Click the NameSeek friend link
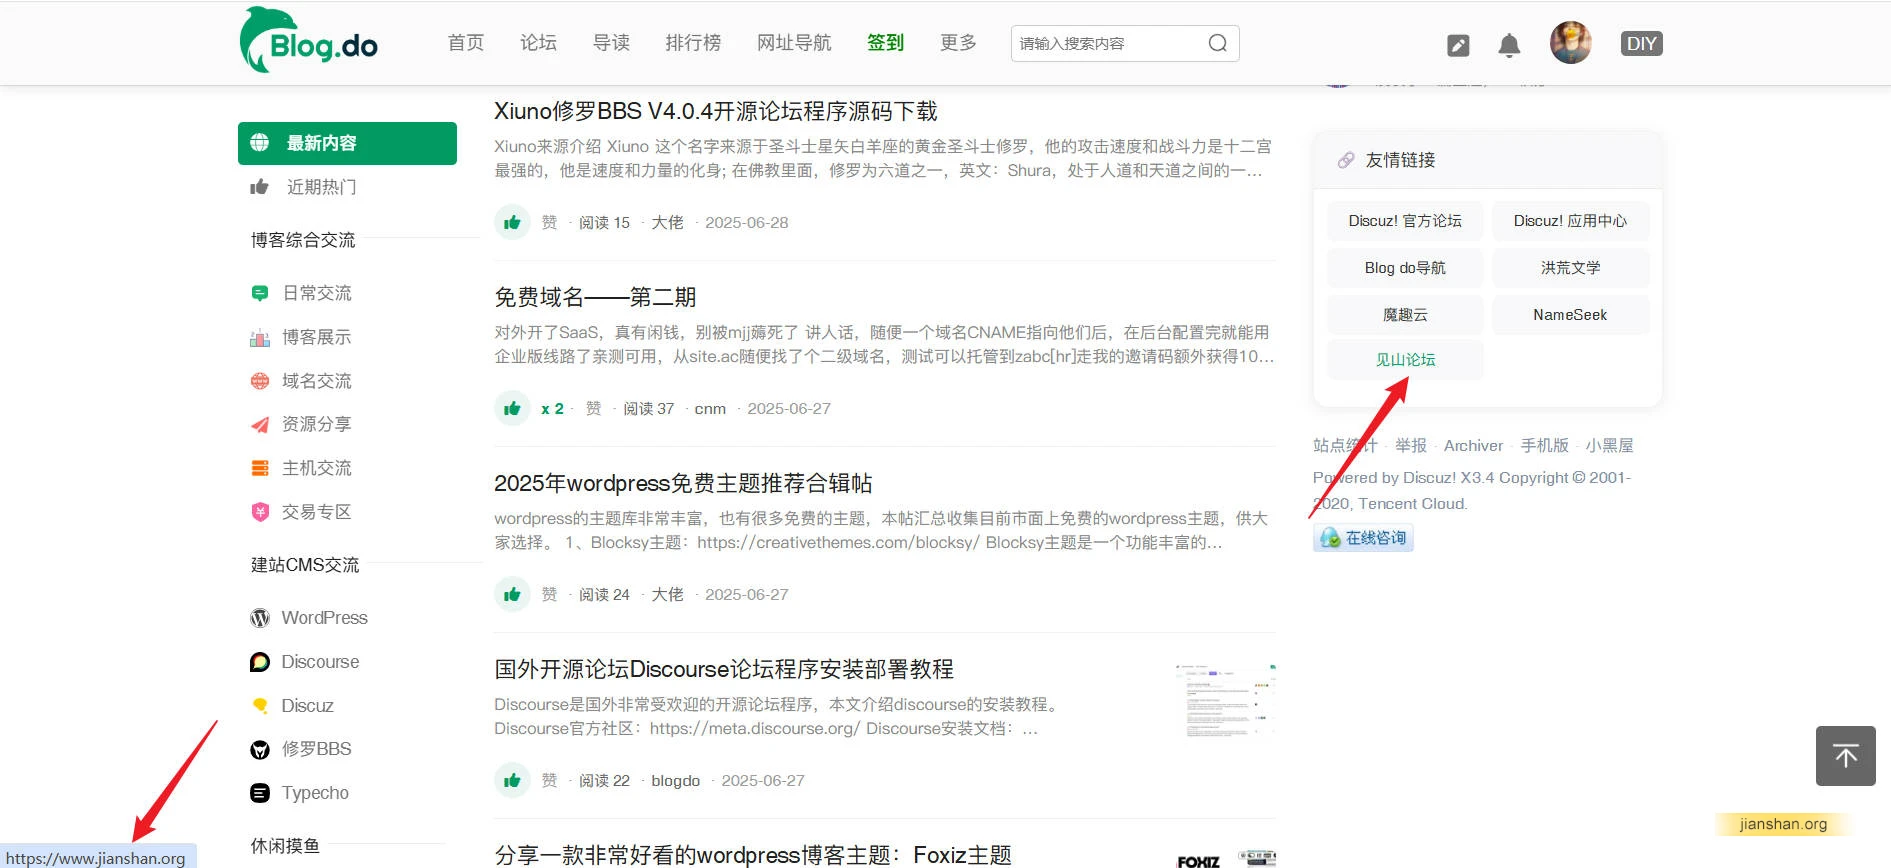Viewport: 1891px width, 868px height. pyautogui.click(x=1570, y=315)
